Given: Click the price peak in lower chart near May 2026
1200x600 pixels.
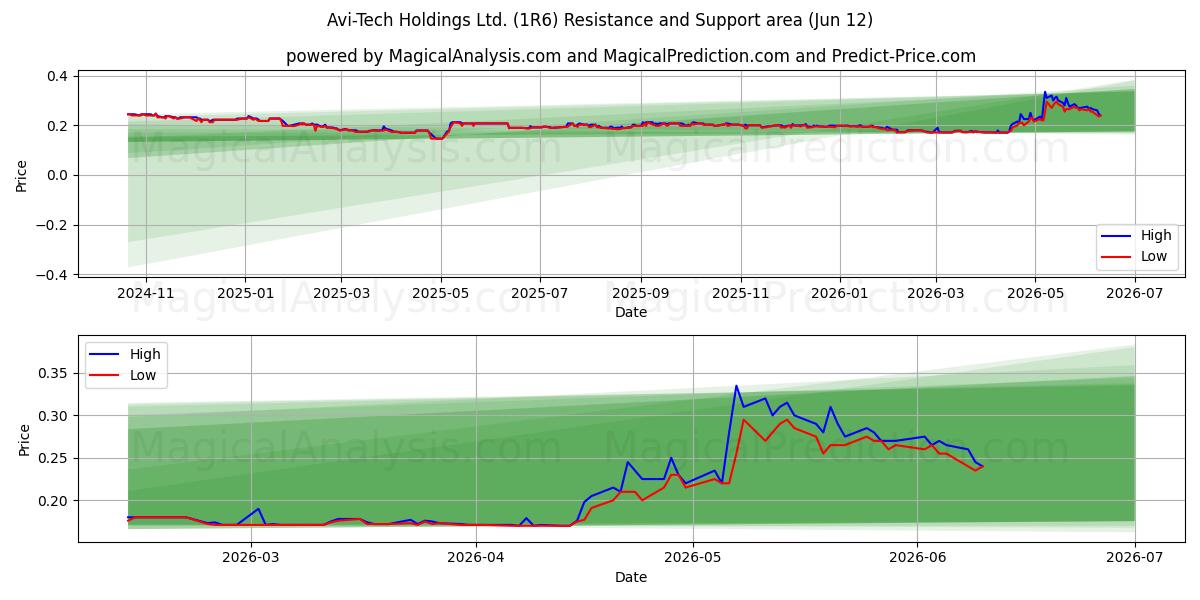Looking at the screenshot, I should tap(736, 386).
